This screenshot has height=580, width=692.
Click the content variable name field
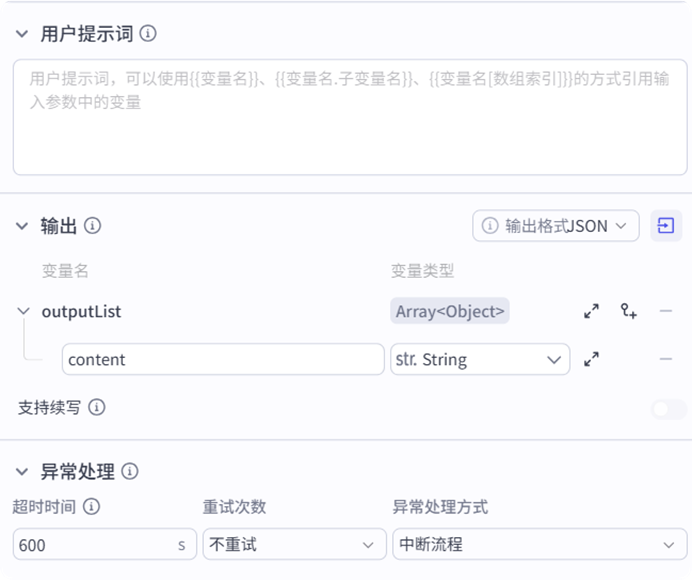[223, 359]
